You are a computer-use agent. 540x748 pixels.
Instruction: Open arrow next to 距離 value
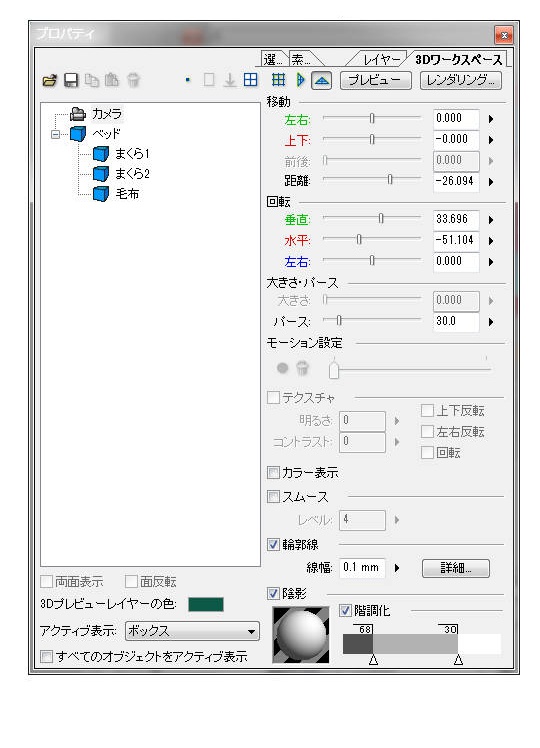(491, 182)
